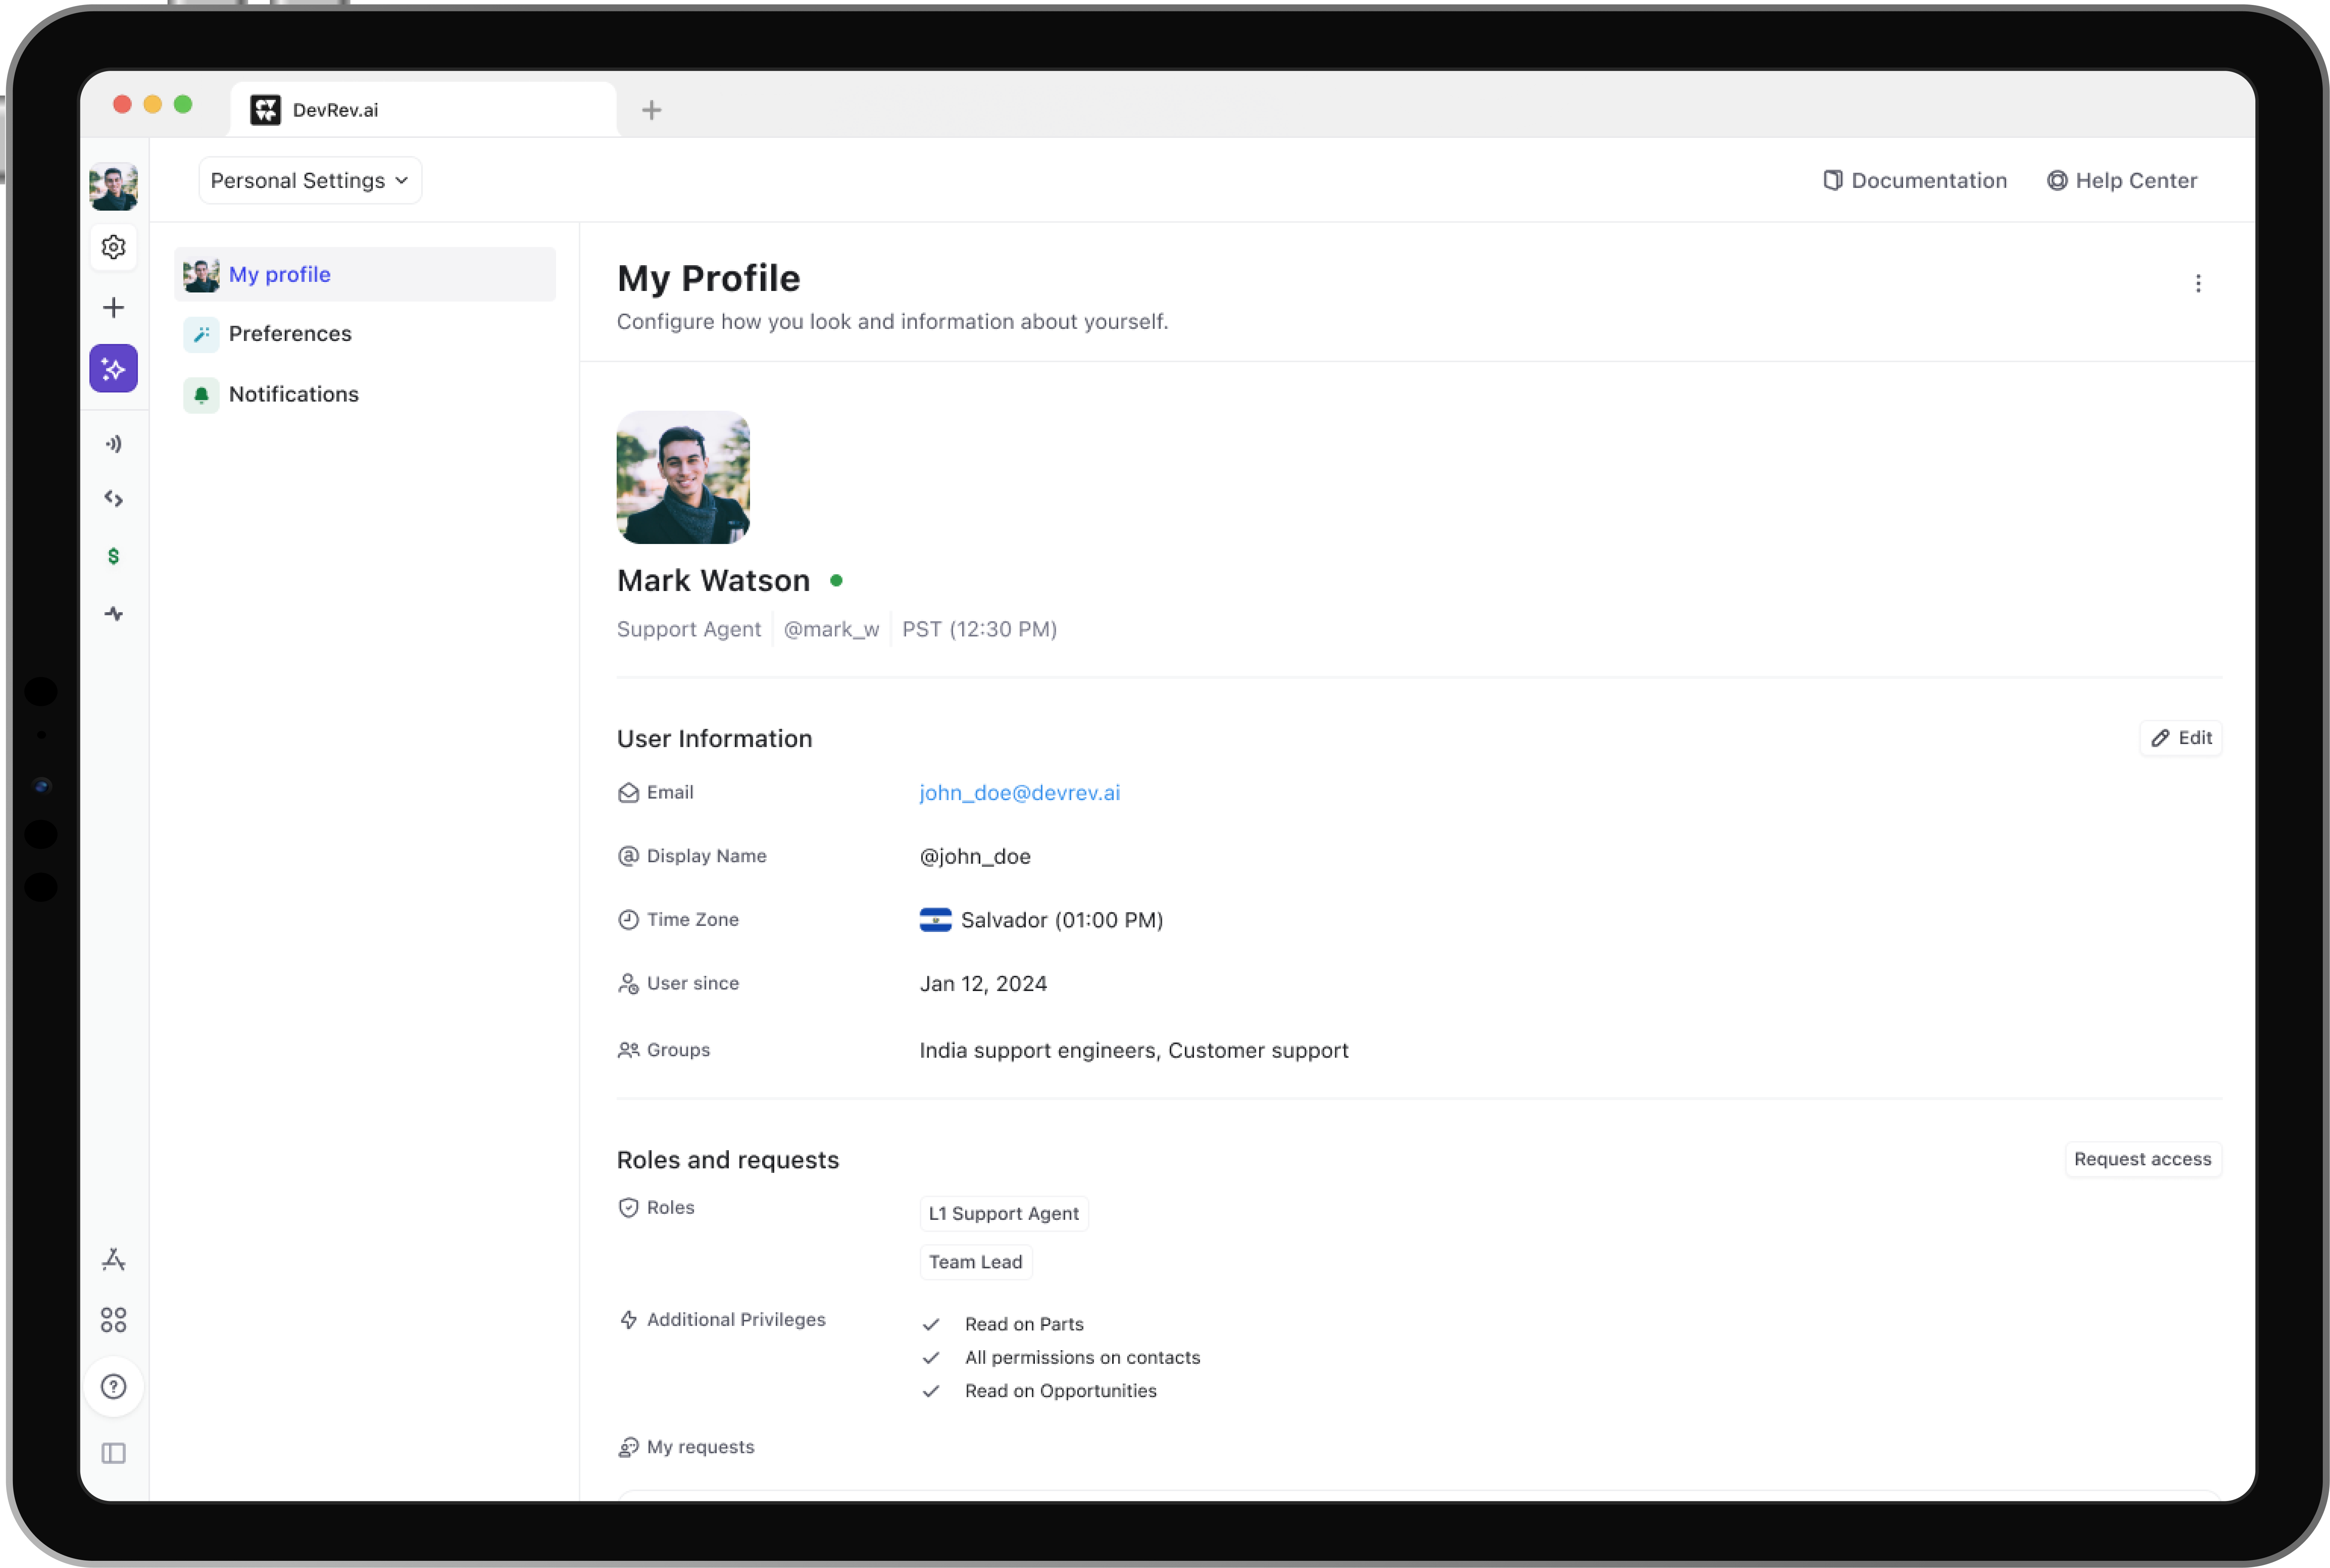The width and height of the screenshot is (2330, 1568).
Task: Click the My requests icon
Action: click(x=628, y=1447)
